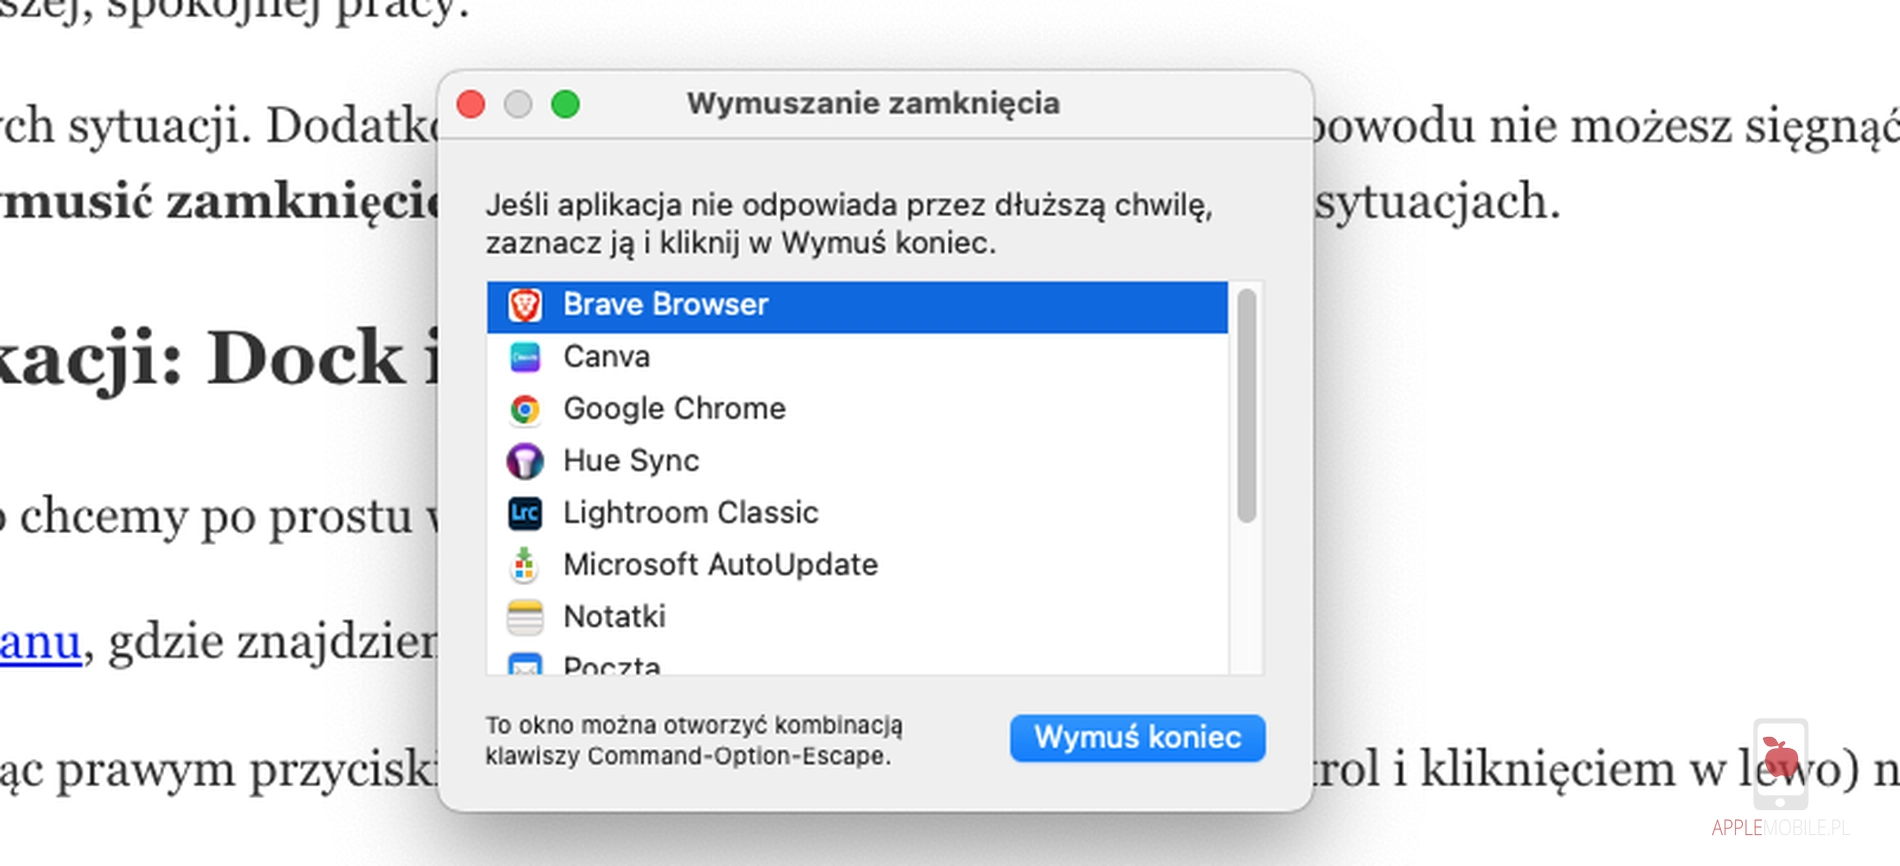Open the blue underlined article link
Image resolution: width=1900 pixels, height=866 pixels.
coord(40,643)
